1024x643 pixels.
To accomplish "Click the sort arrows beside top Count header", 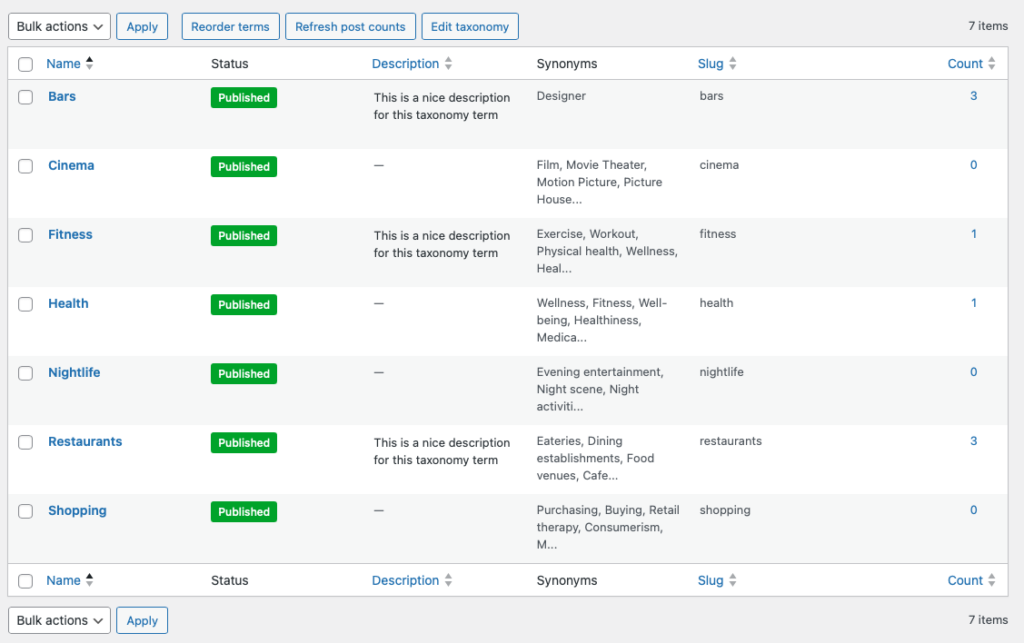I will [x=991, y=64].
